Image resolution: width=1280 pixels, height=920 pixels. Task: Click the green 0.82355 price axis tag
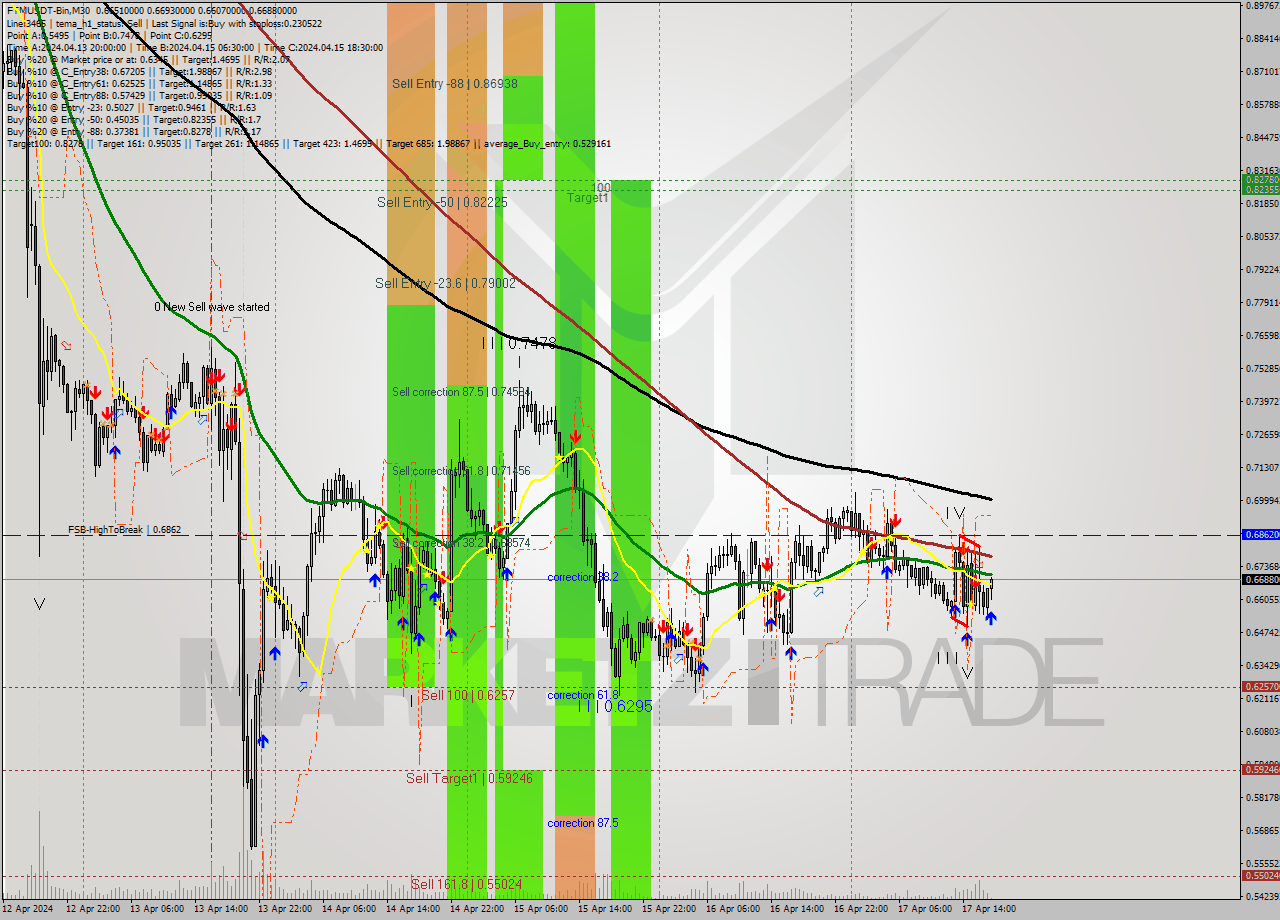(1260, 189)
